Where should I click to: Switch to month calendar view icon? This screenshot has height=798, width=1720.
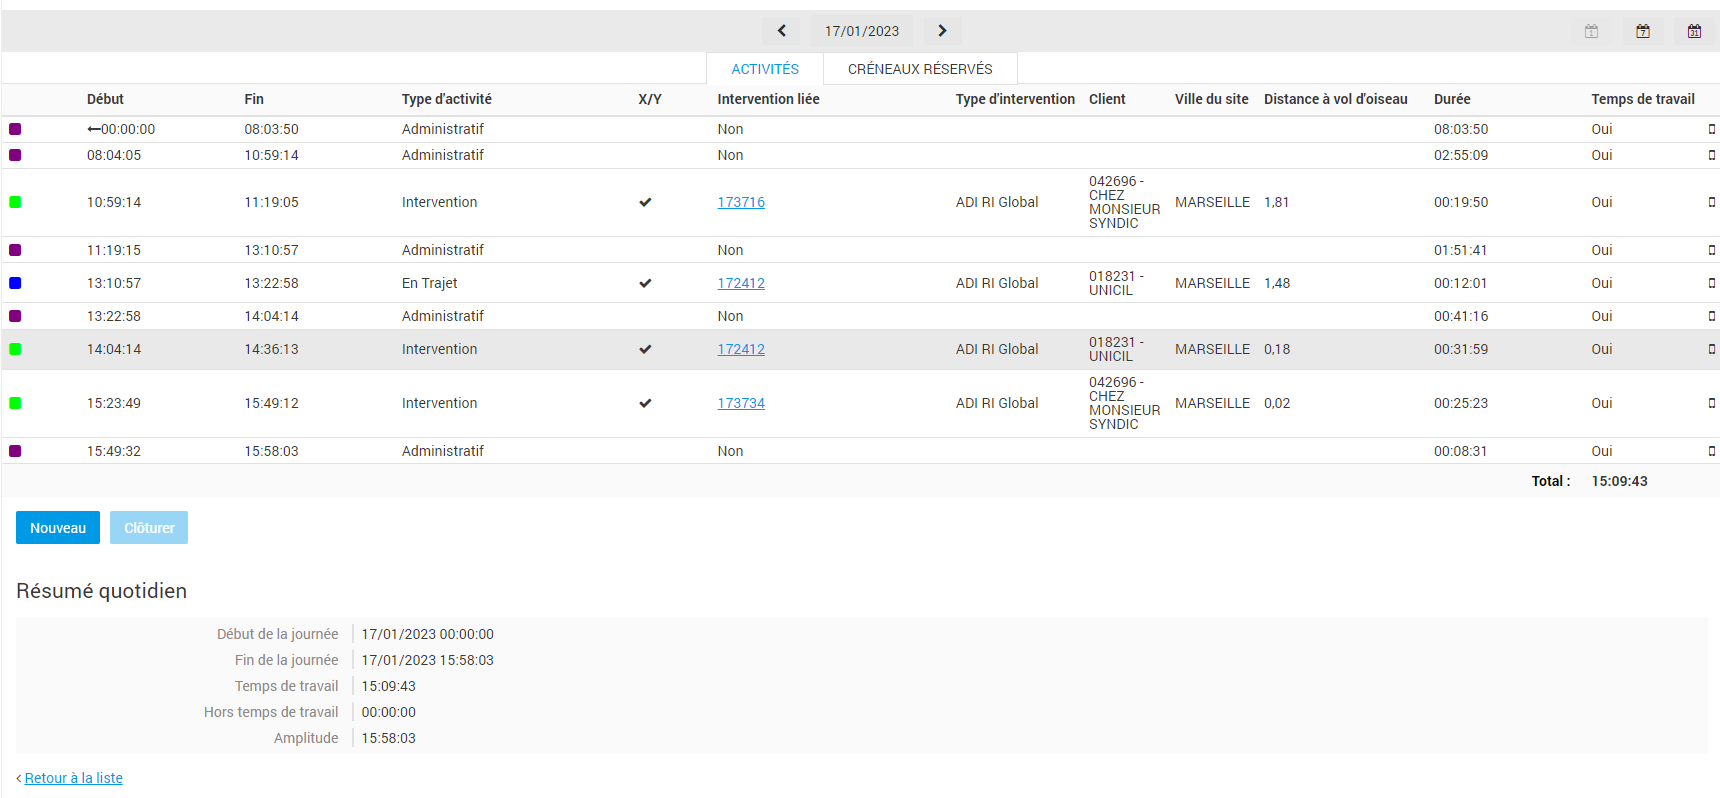click(x=1694, y=31)
